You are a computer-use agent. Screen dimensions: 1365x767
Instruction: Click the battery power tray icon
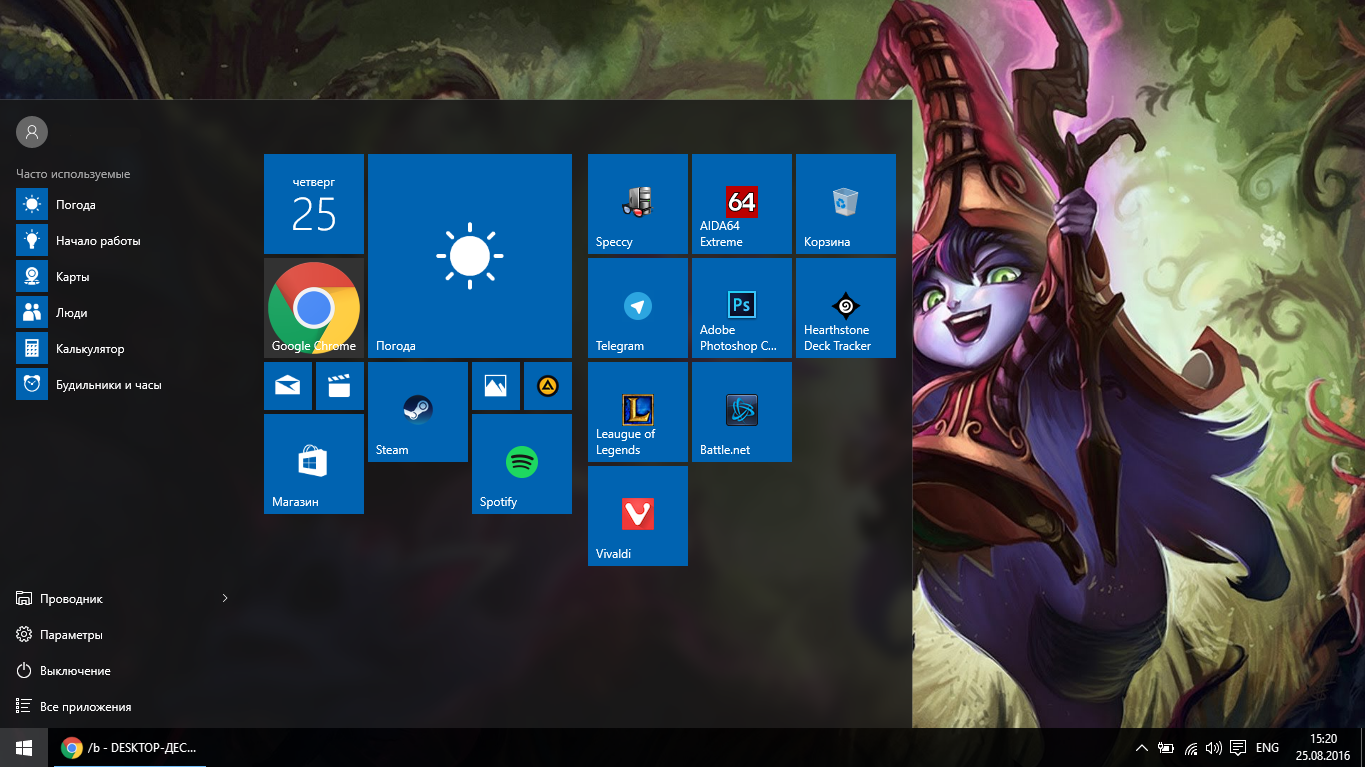pyautogui.click(x=1166, y=748)
